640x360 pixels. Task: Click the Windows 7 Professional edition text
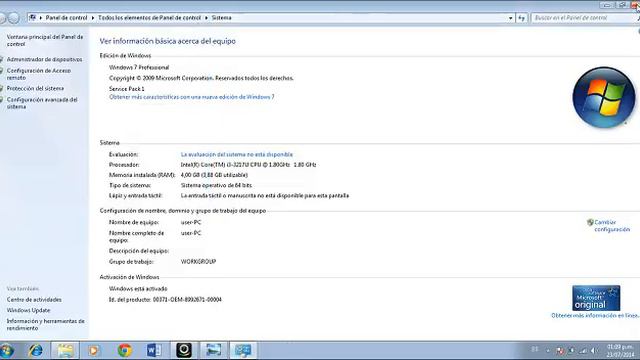pos(139,67)
